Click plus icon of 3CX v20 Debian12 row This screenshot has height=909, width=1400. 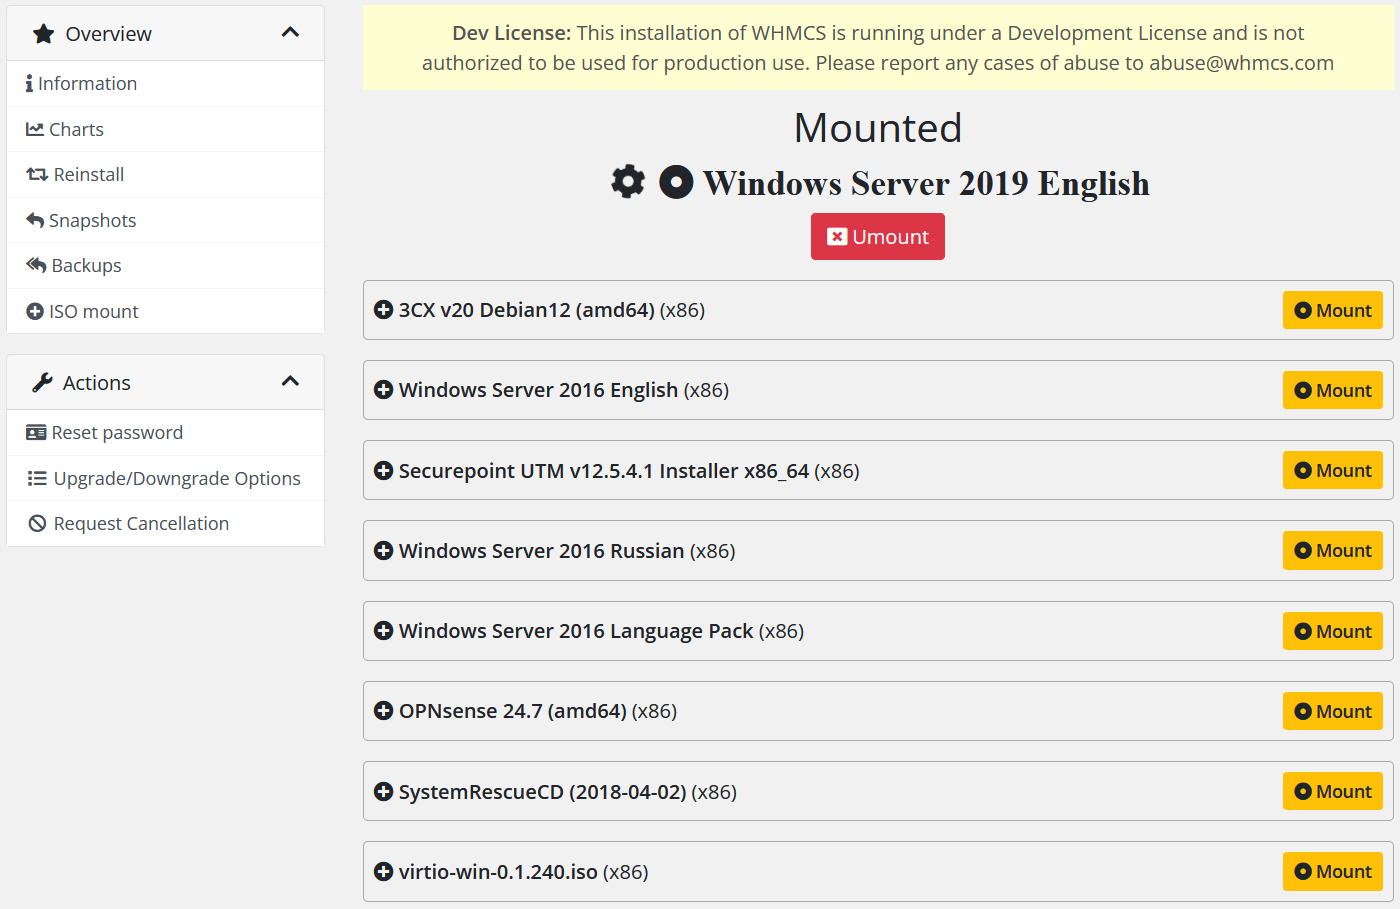(383, 310)
